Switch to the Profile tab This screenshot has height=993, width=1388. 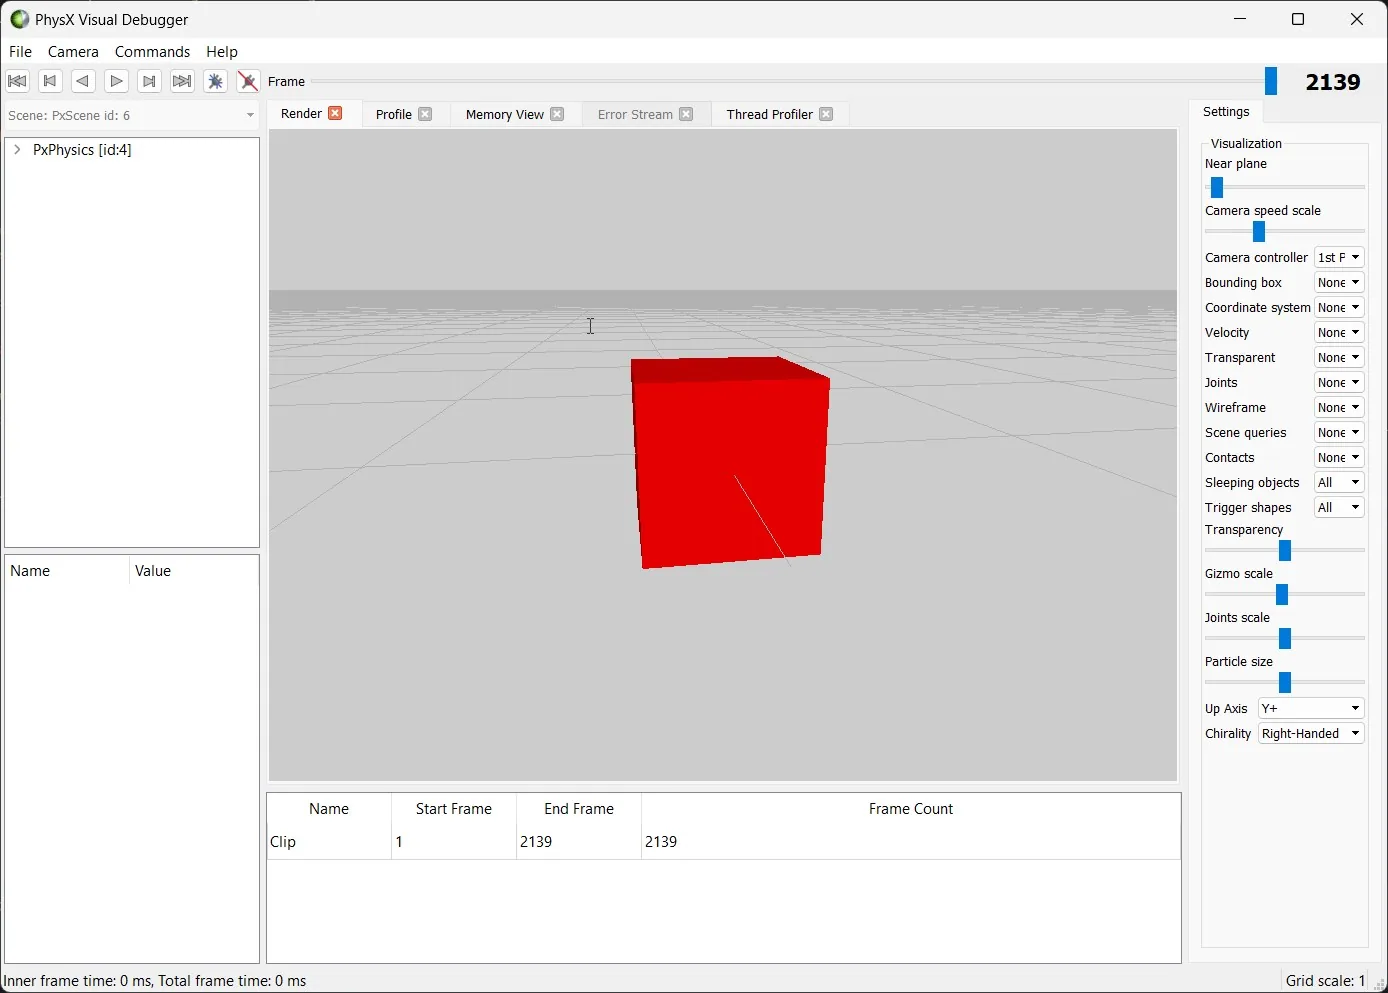(x=394, y=114)
